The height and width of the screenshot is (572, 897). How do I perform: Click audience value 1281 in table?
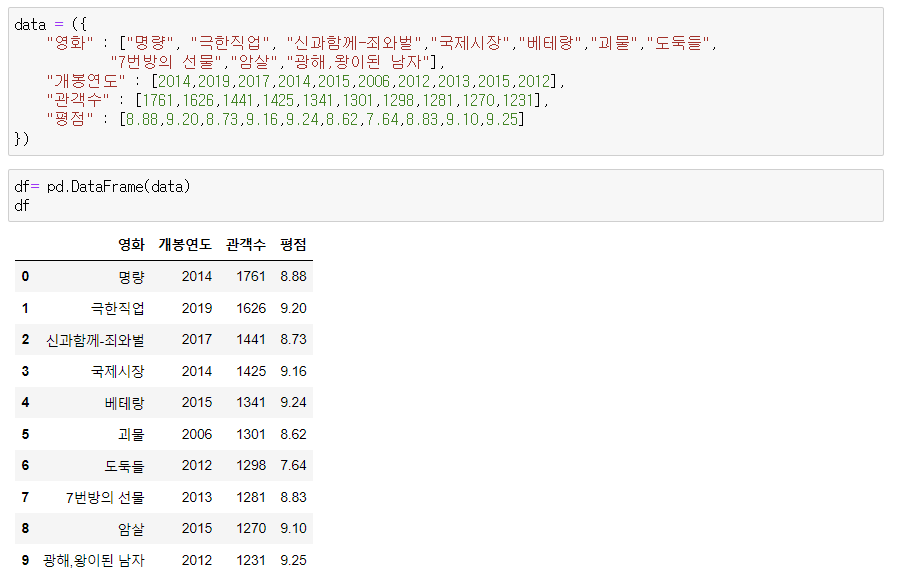coord(251,497)
